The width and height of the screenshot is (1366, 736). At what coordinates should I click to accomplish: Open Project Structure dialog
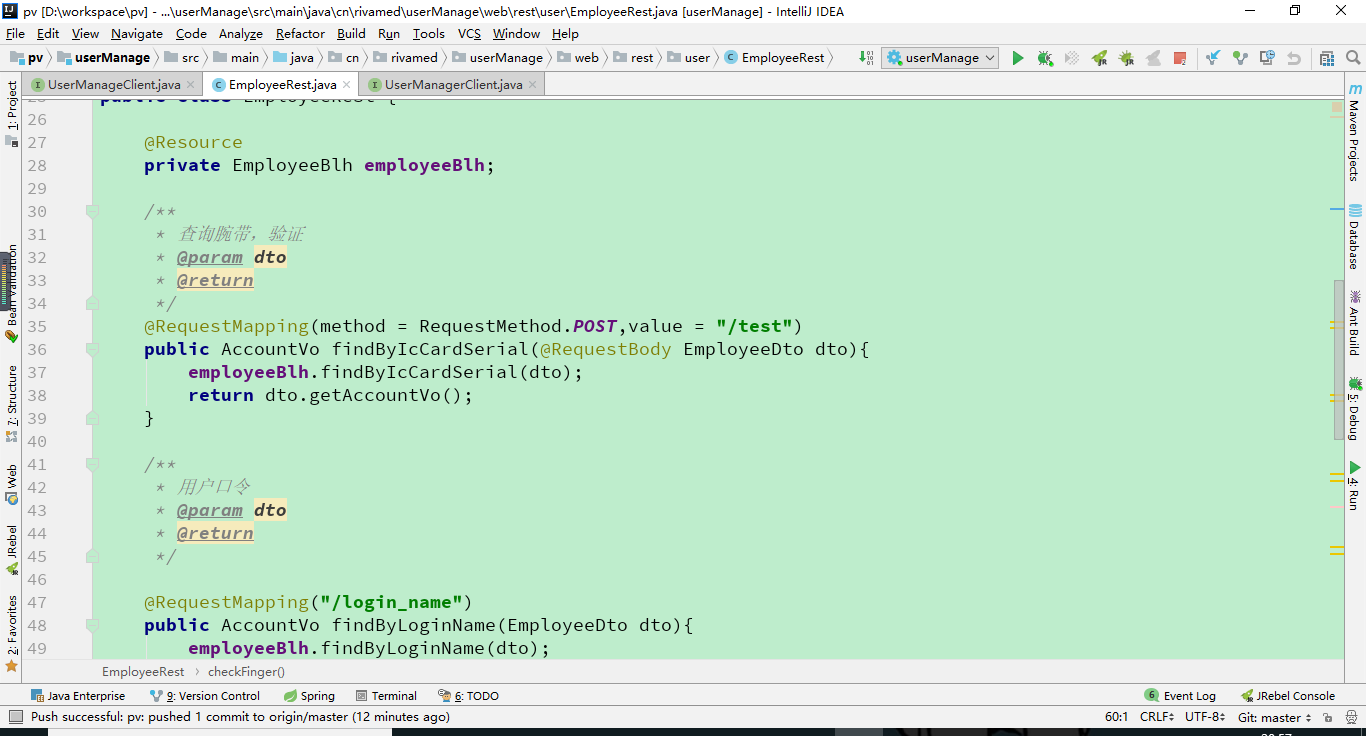pos(1327,58)
